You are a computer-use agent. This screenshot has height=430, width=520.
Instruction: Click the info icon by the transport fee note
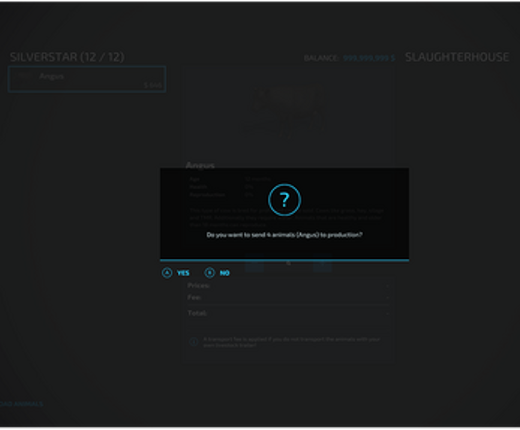(194, 342)
